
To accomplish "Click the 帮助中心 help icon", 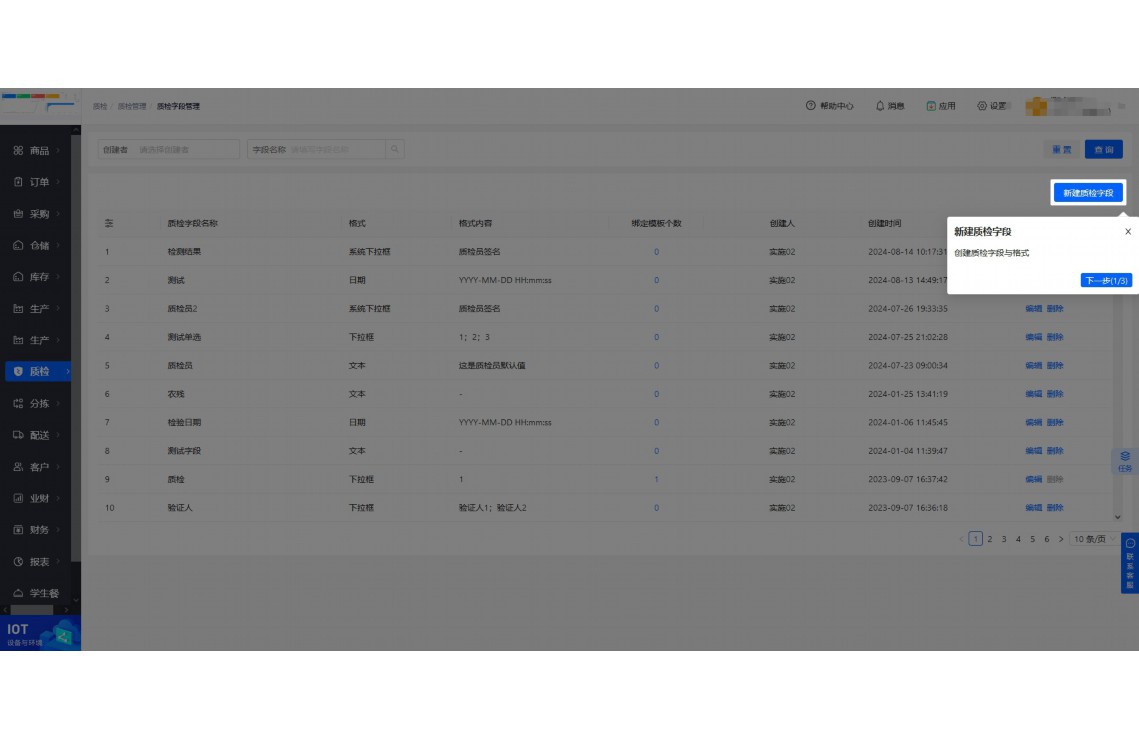I will point(811,106).
